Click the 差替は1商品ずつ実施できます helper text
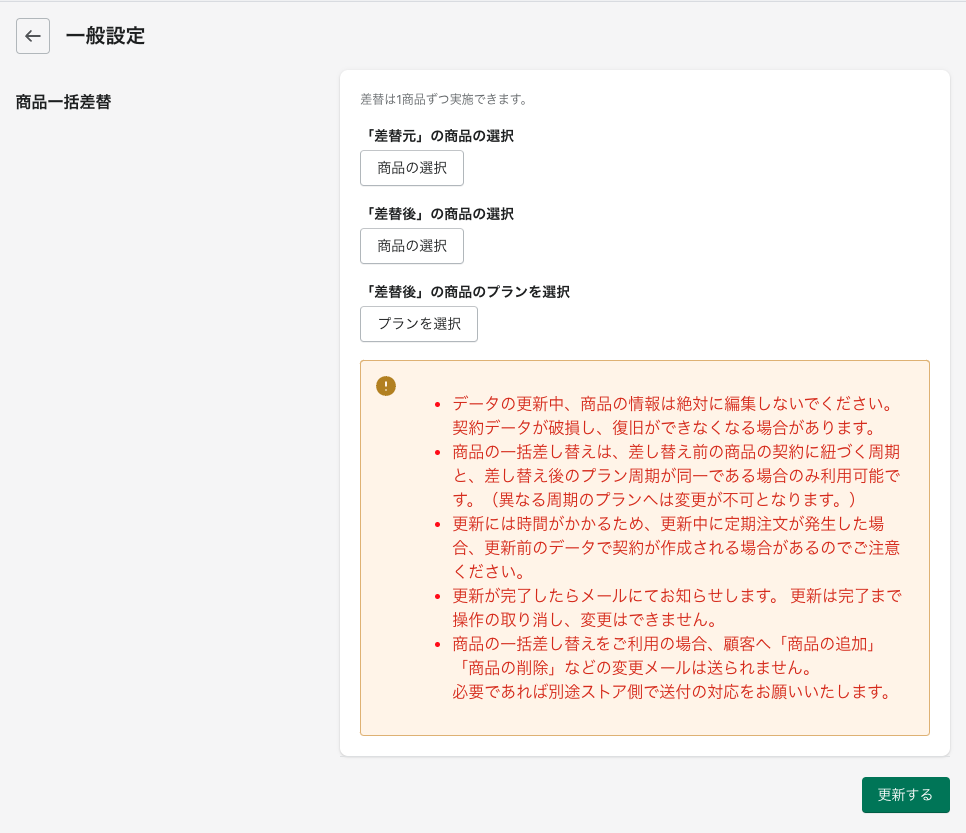 [x=443, y=100]
